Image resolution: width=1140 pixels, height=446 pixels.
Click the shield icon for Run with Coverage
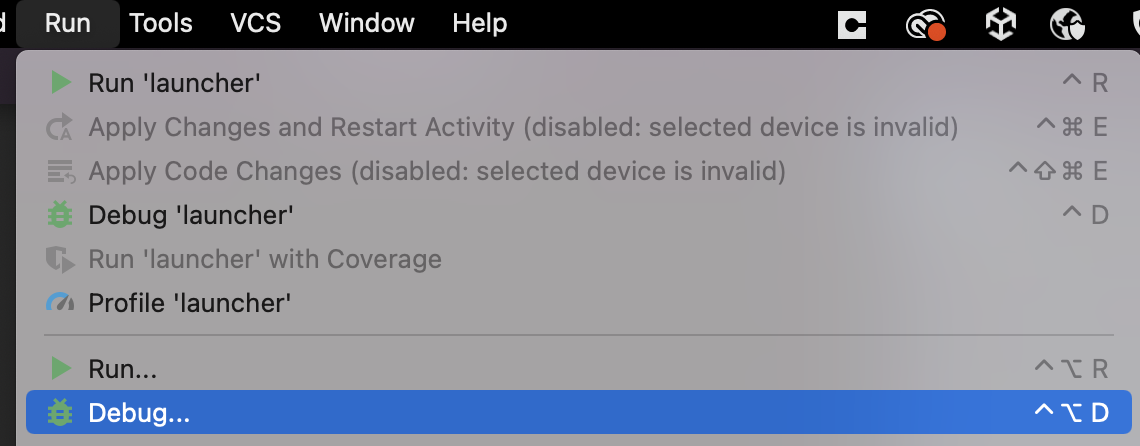[61, 259]
